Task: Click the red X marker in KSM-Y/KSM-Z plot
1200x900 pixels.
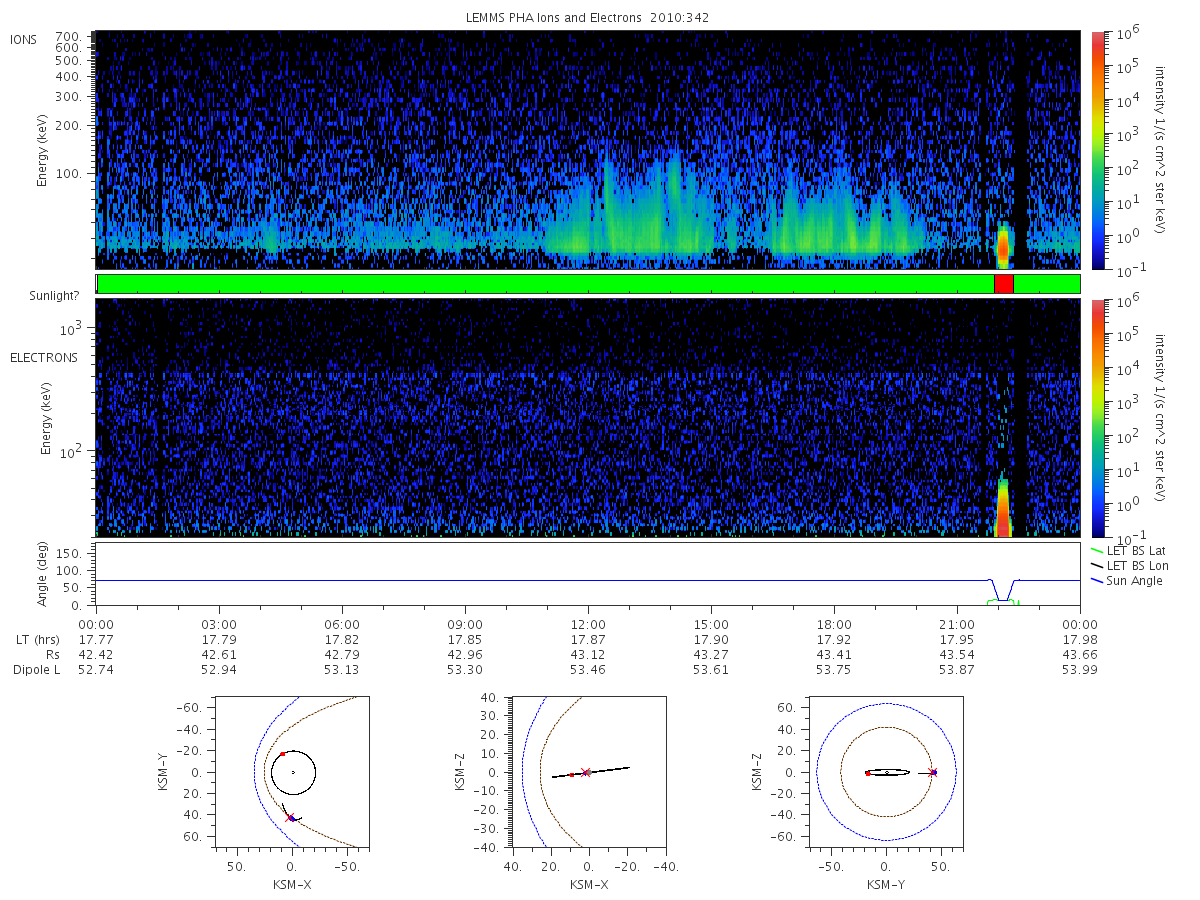Action: tap(933, 772)
